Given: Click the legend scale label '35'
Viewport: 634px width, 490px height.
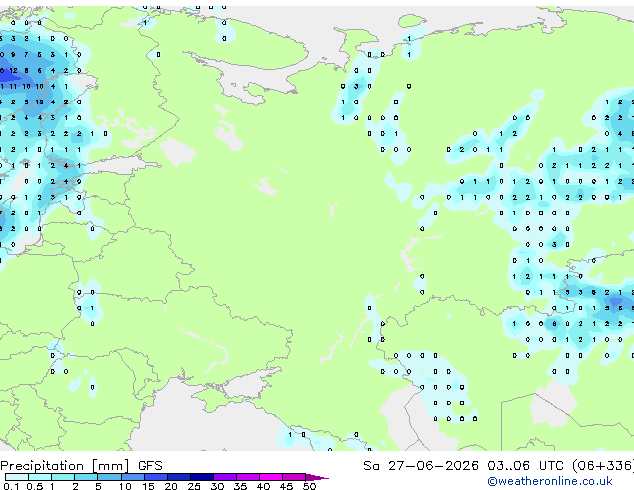Looking at the screenshot, I should [x=240, y=486].
